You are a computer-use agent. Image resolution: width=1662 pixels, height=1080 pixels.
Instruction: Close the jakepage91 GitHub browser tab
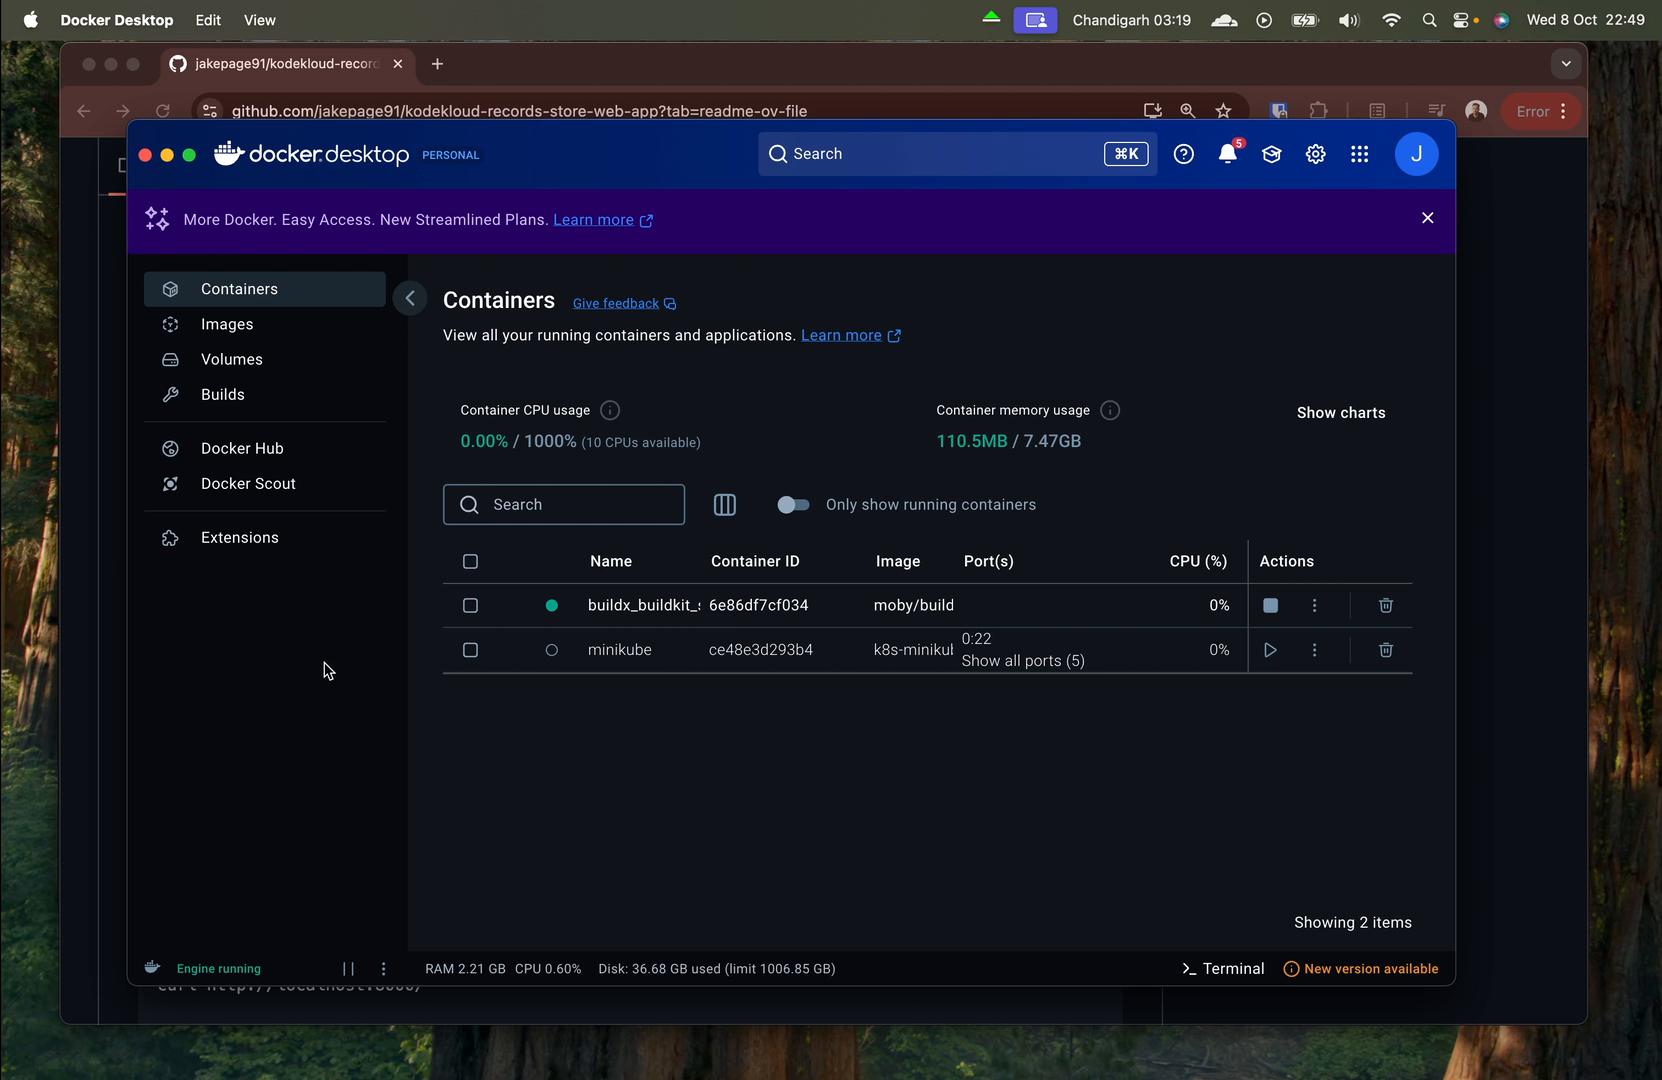398,64
